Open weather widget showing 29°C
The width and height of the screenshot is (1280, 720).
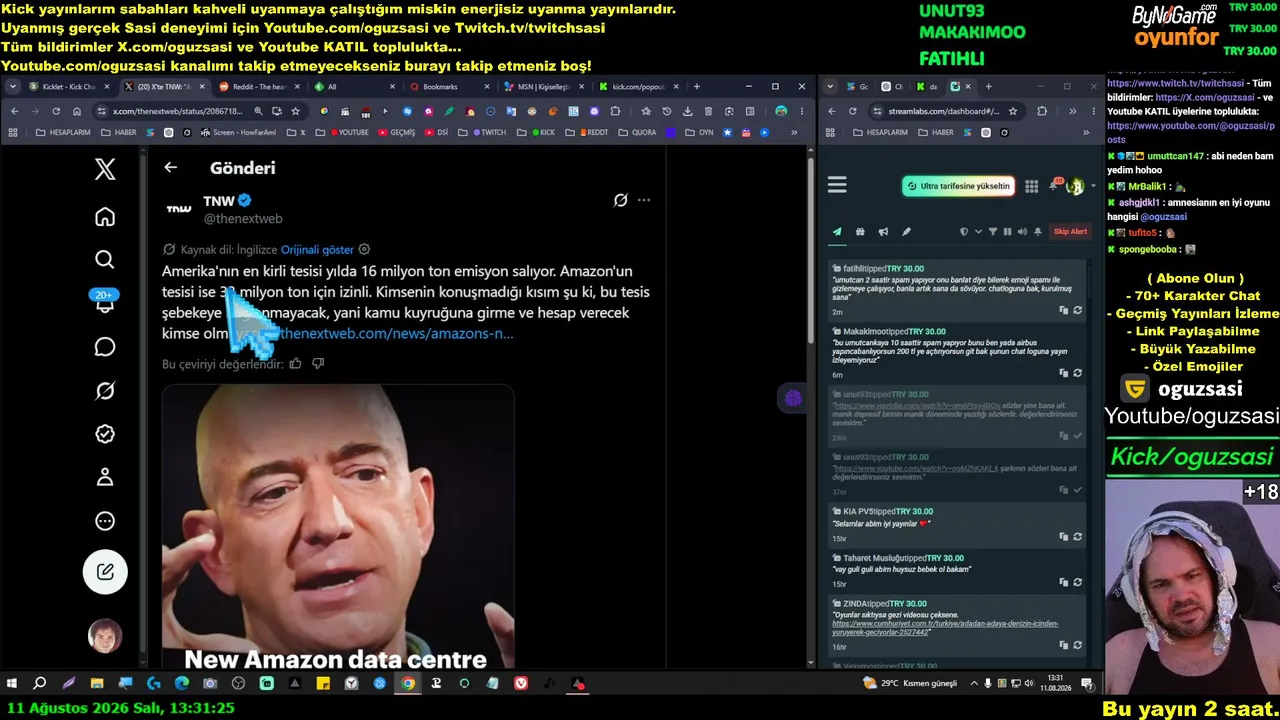point(910,684)
